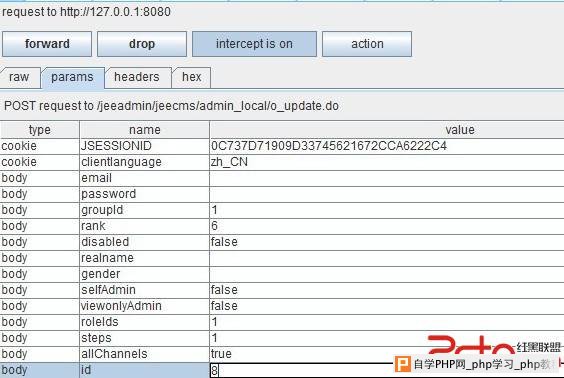Select the groupId name cell
Viewport: 564px width, 378px height.
click(x=144, y=210)
